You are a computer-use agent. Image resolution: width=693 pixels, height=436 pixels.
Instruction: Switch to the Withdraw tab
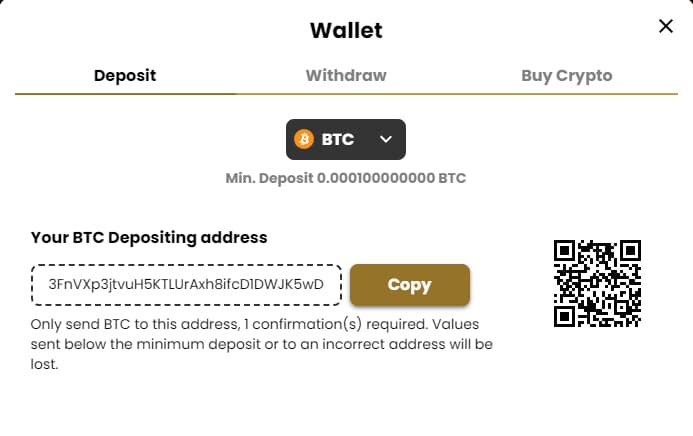(346, 75)
